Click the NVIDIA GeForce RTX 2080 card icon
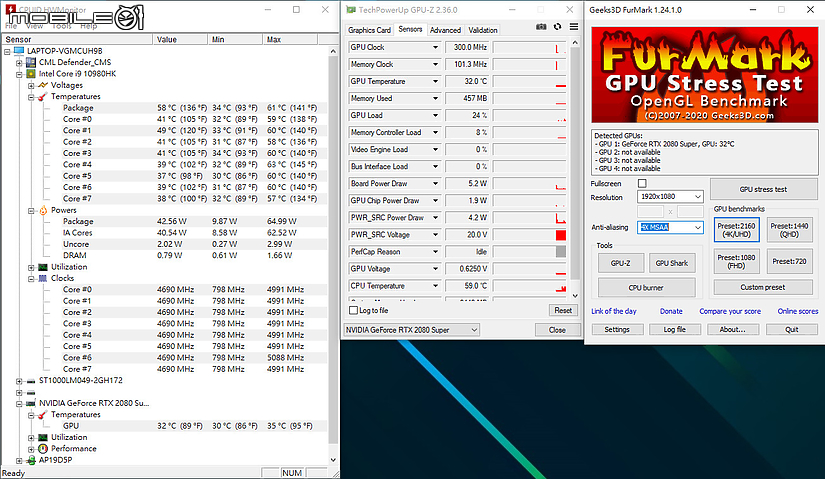This screenshot has width=825, height=479. pyautogui.click(x=31, y=403)
